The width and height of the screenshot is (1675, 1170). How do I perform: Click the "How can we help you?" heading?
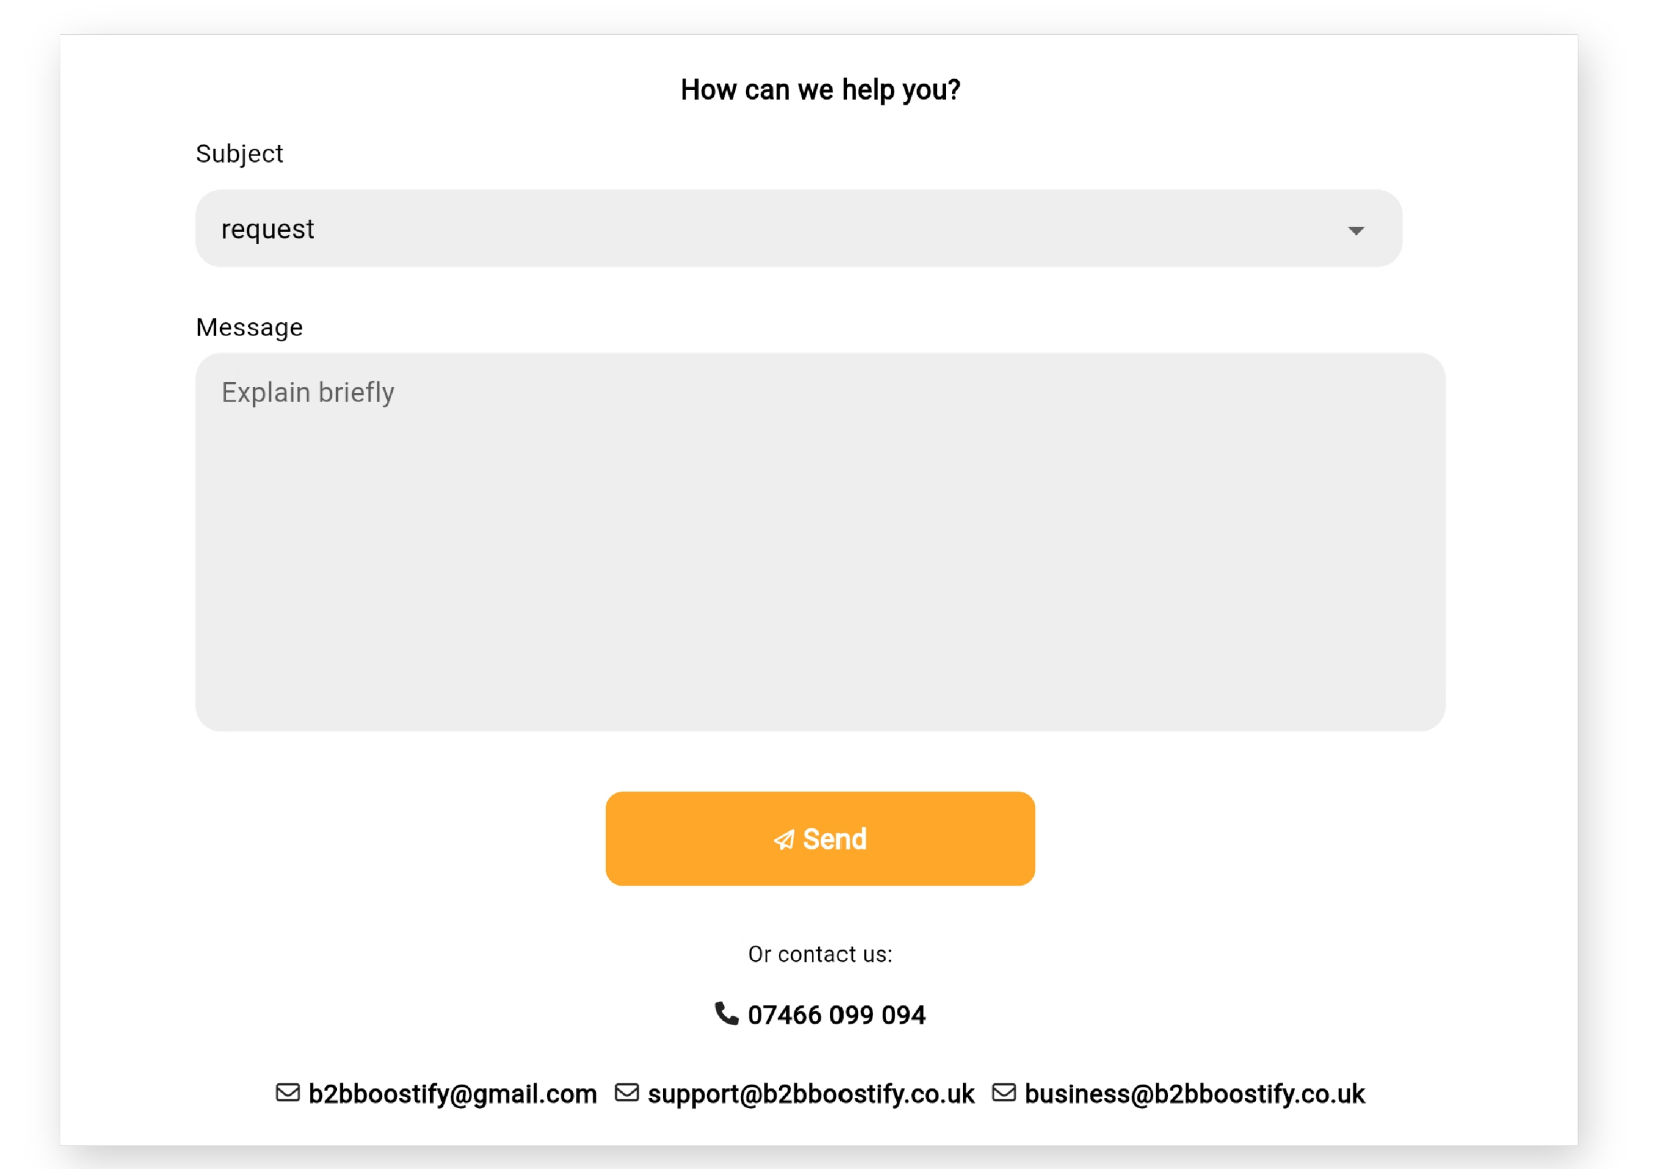820,90
